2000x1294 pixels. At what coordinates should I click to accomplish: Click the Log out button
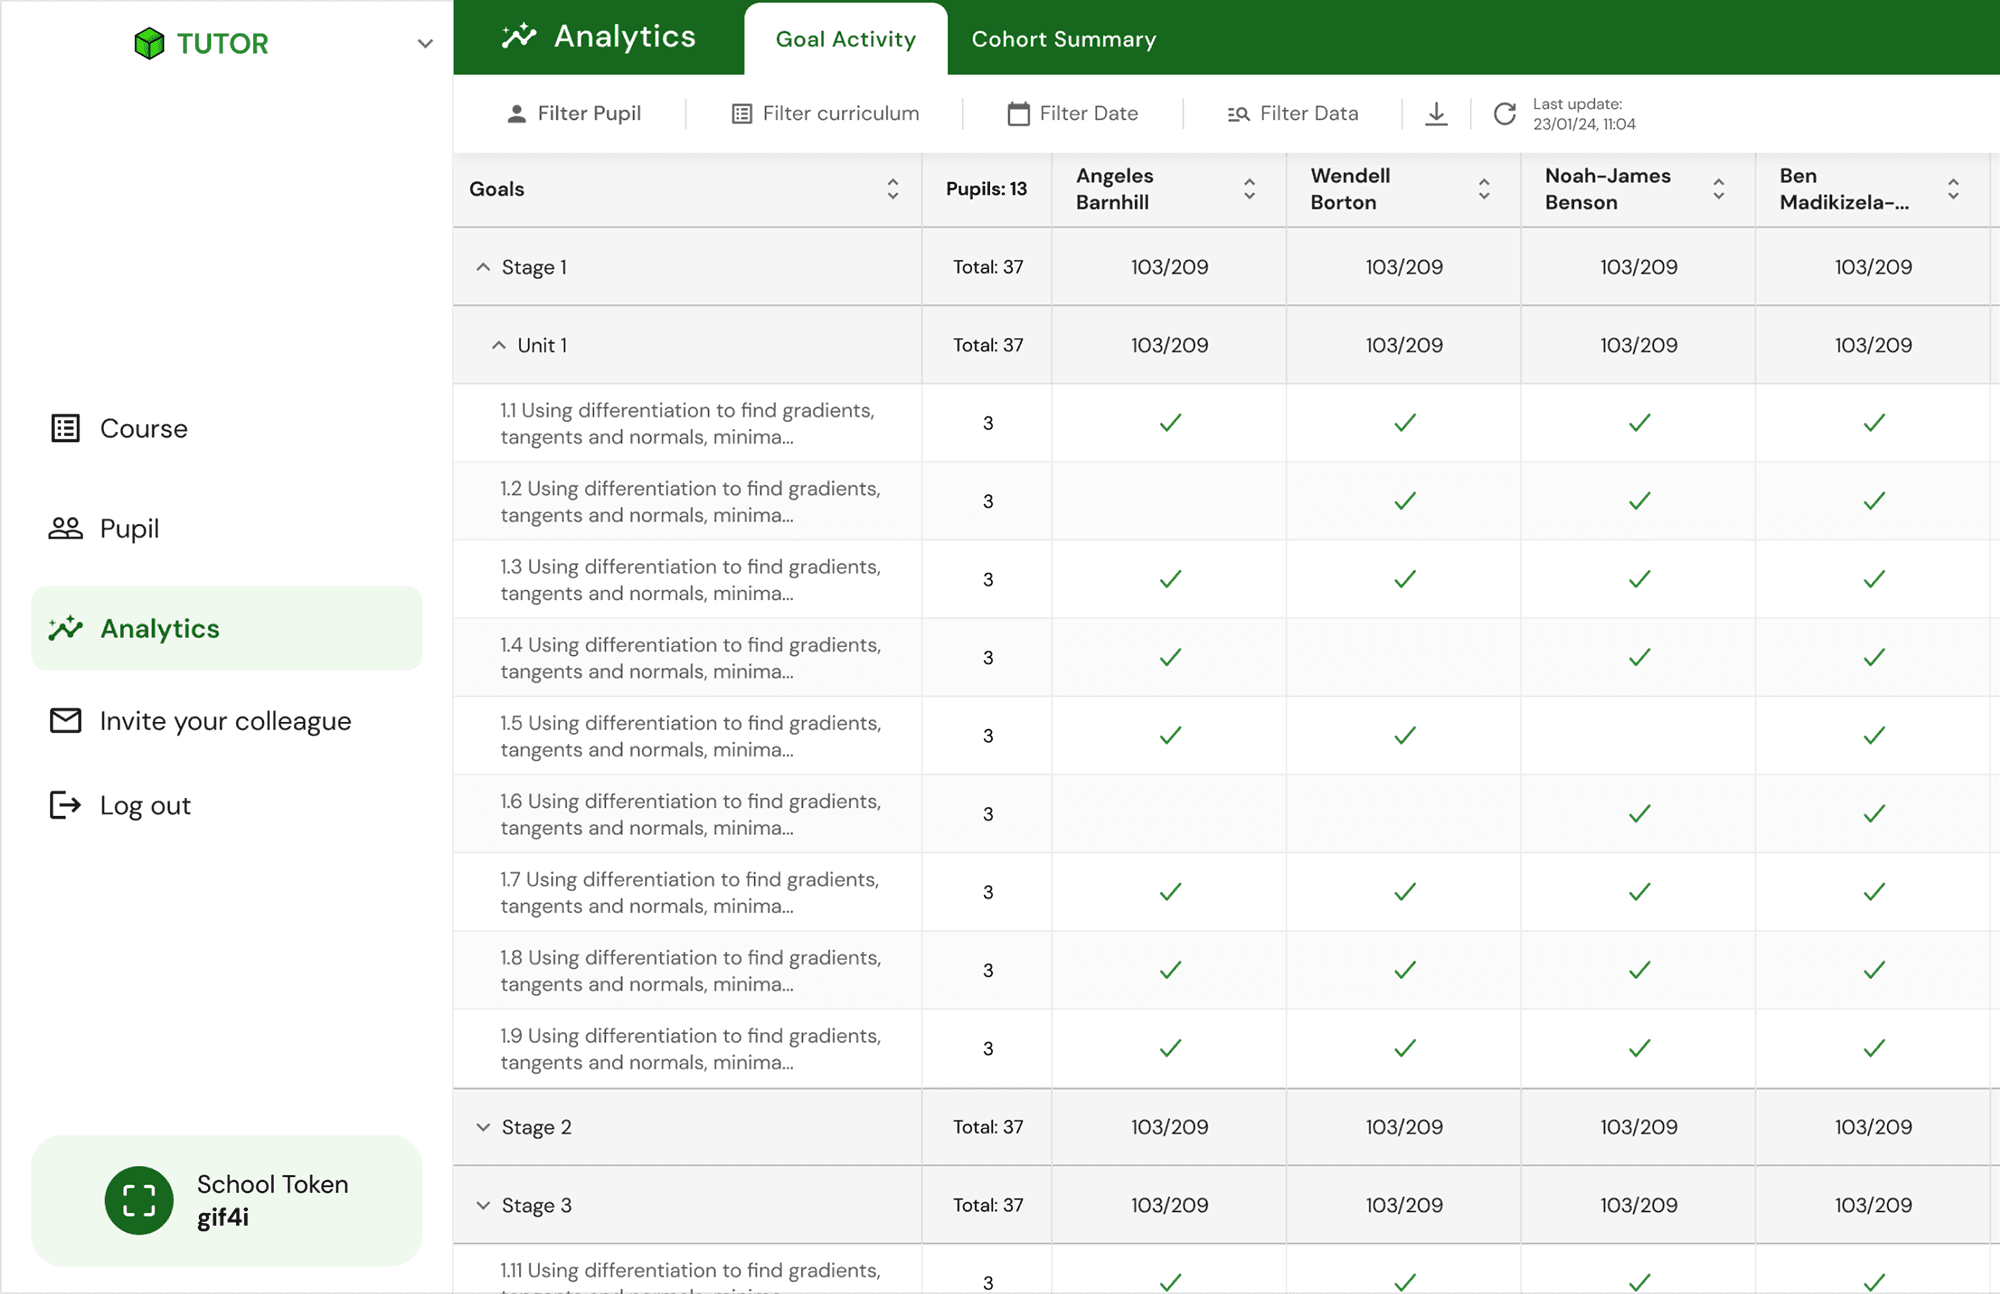[145, 805]
